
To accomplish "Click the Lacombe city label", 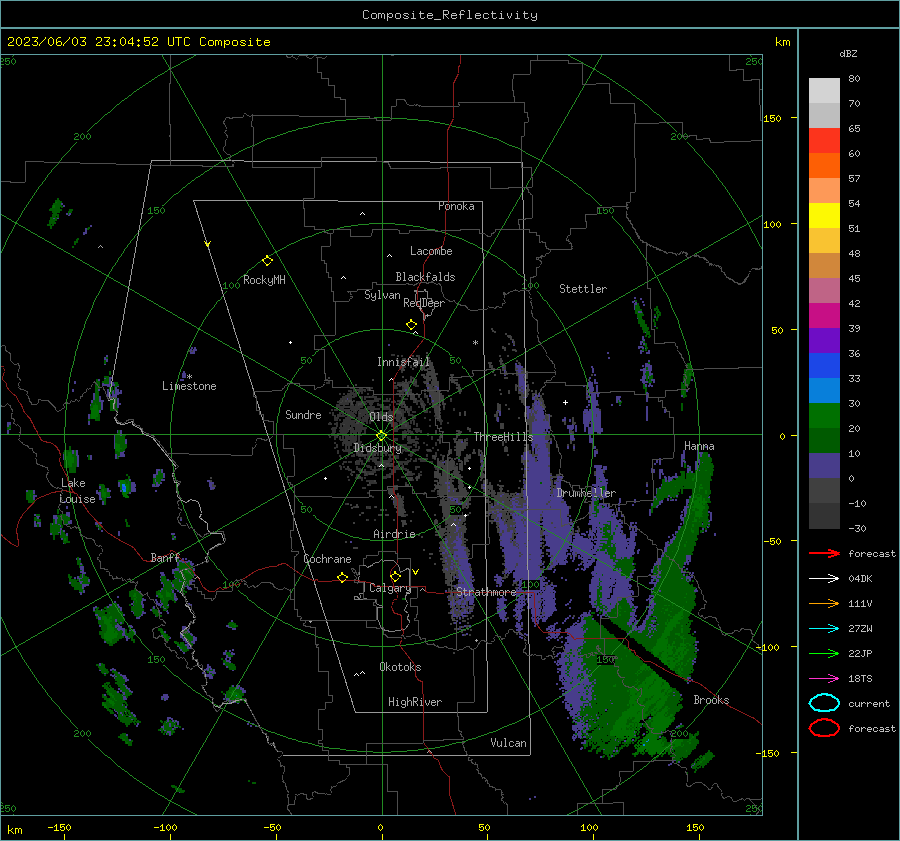I will 431,251.
